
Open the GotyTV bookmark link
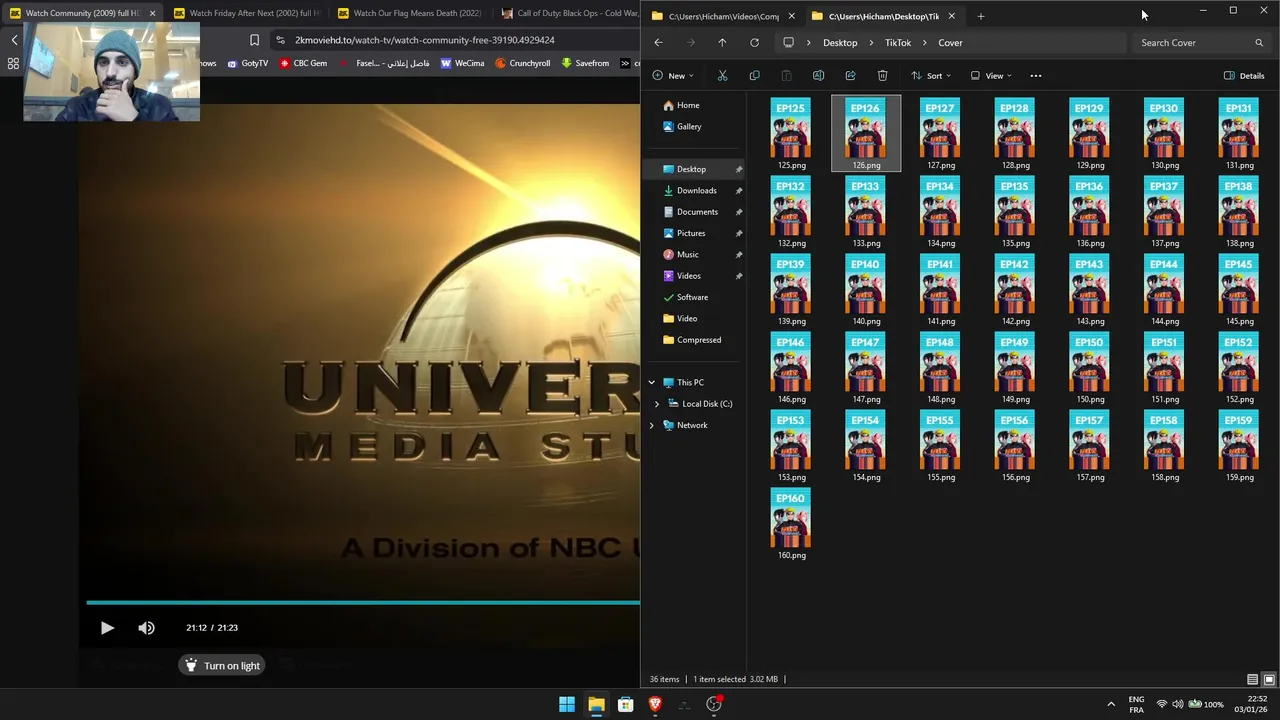click(x=248, y=63)
